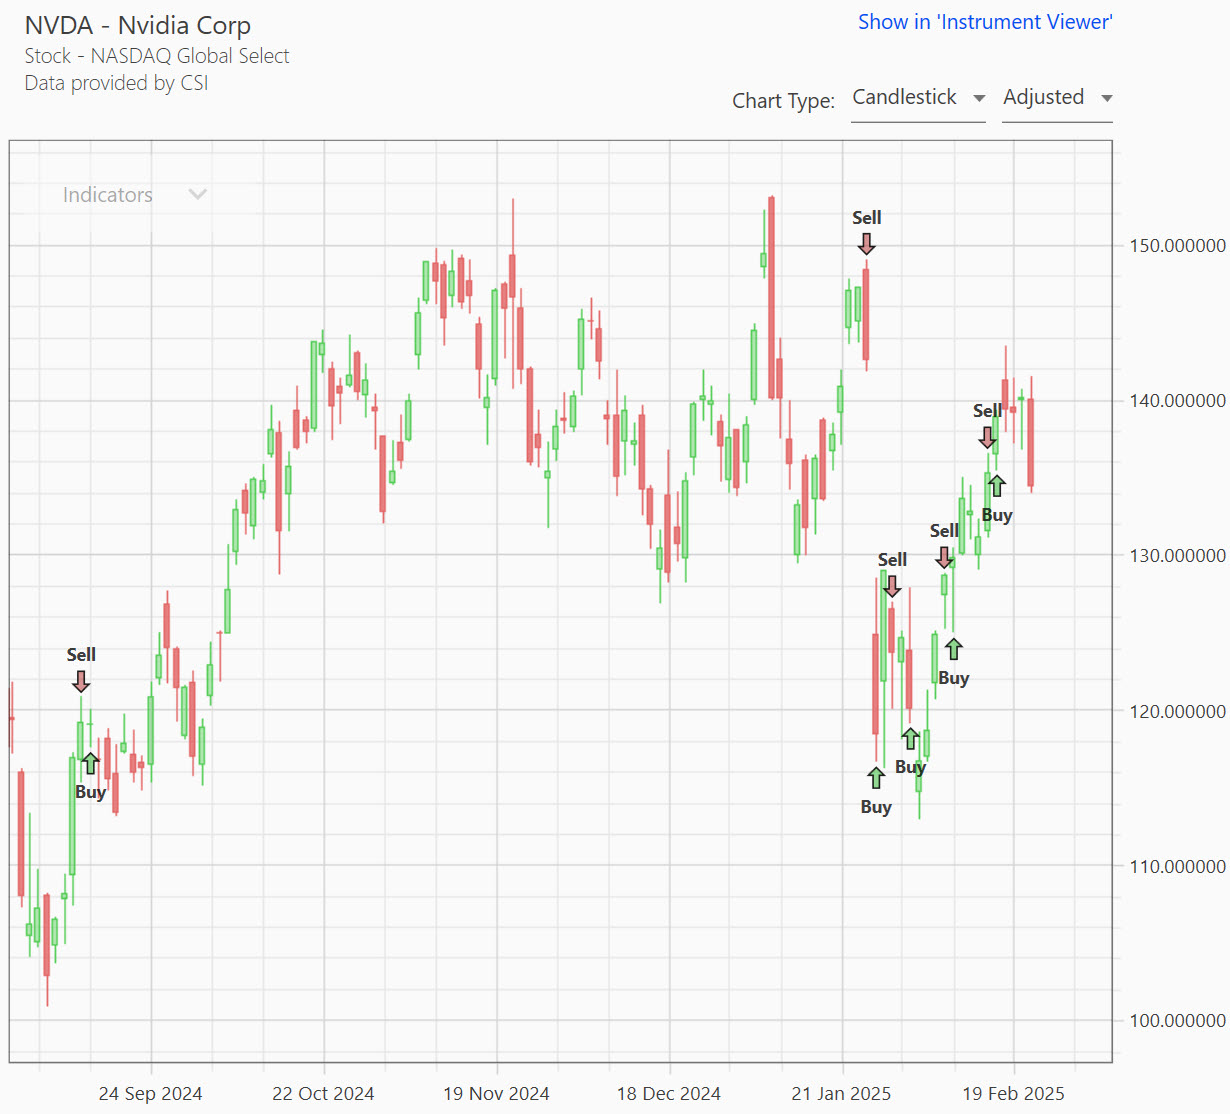Open the Indicators dropdown
This screenshot has height=1114, width=1230.
pos(108,195)
